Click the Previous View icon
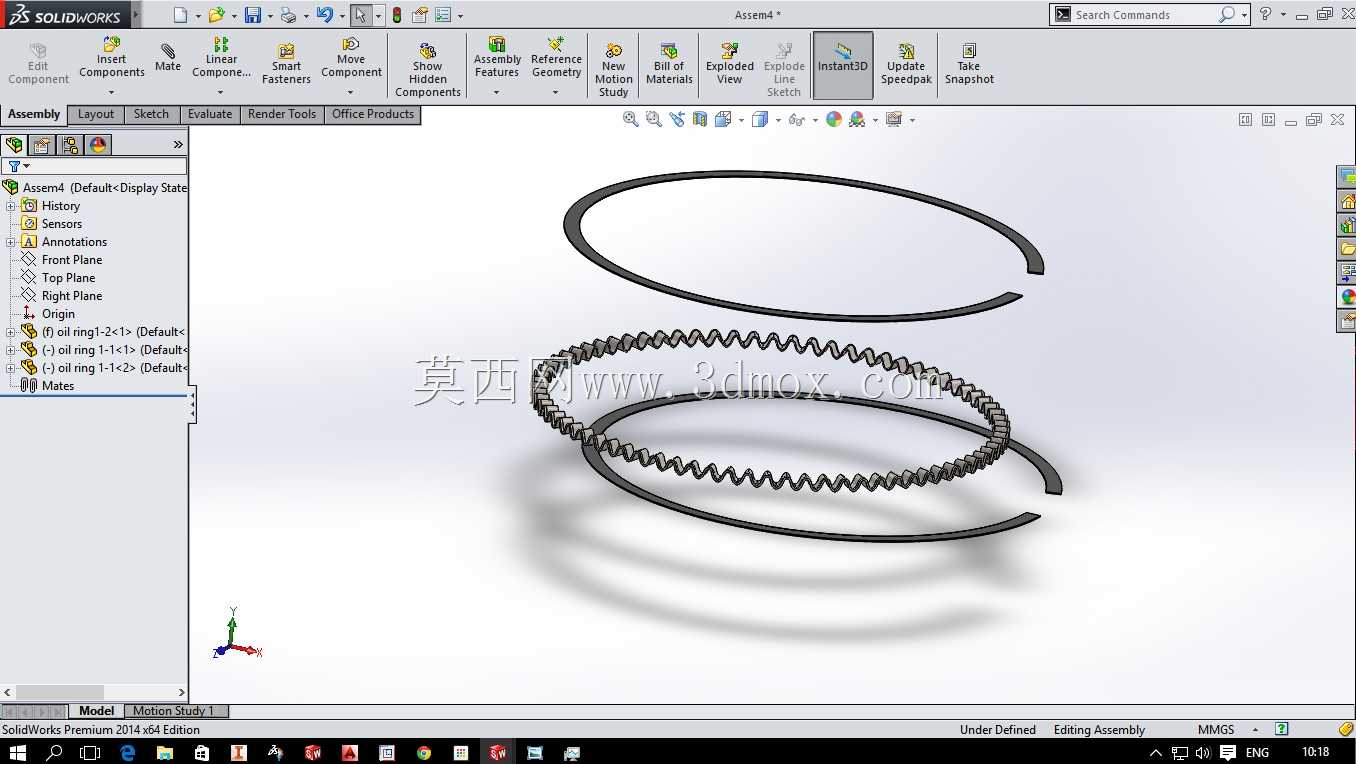Image resolution: width=1356 pixels, height=764 pixels. pos(677,119)
